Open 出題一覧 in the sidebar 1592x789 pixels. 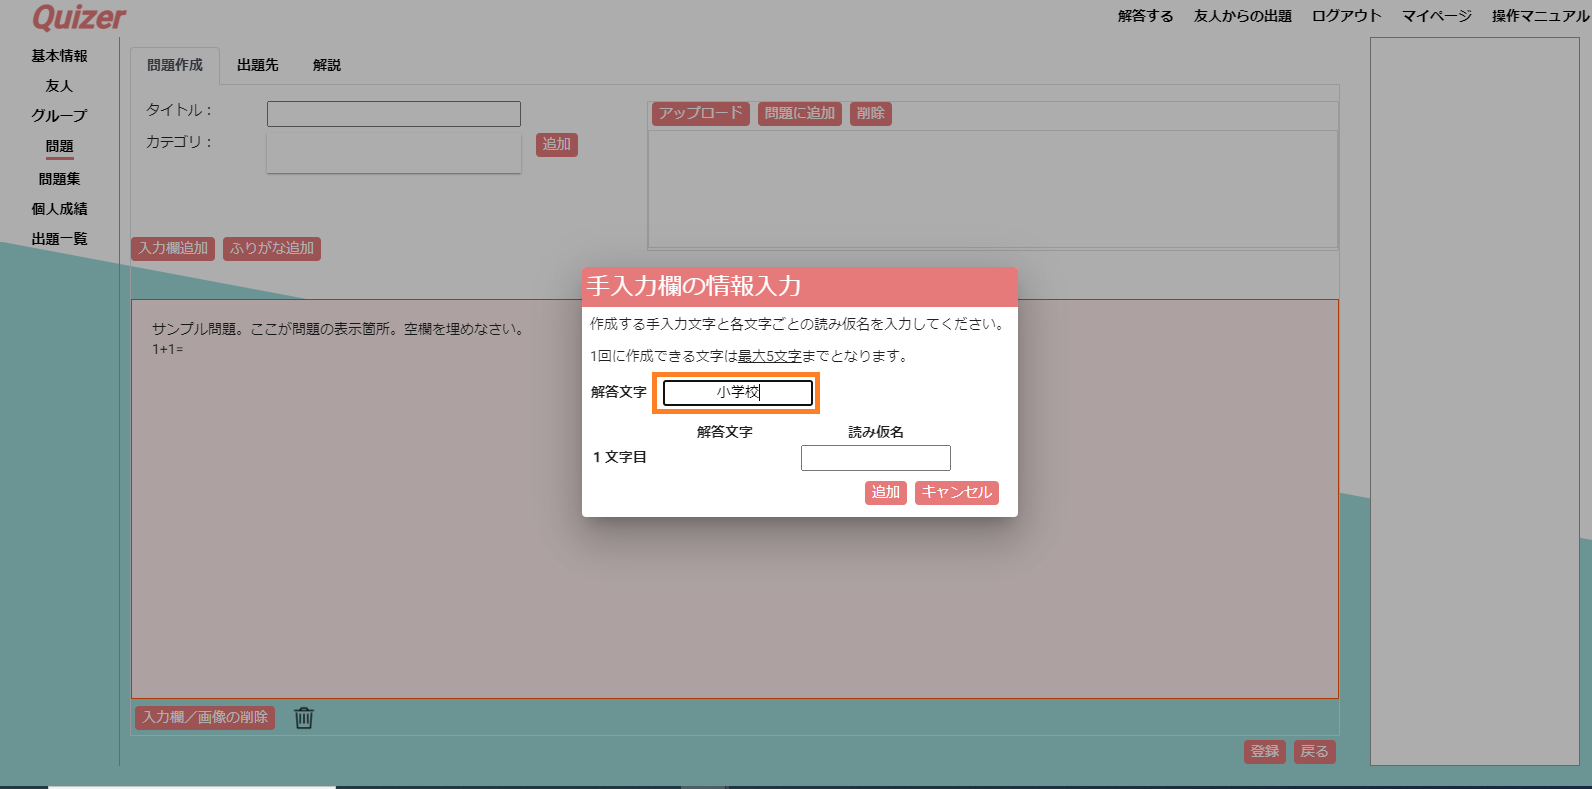[x=59, y=239]
